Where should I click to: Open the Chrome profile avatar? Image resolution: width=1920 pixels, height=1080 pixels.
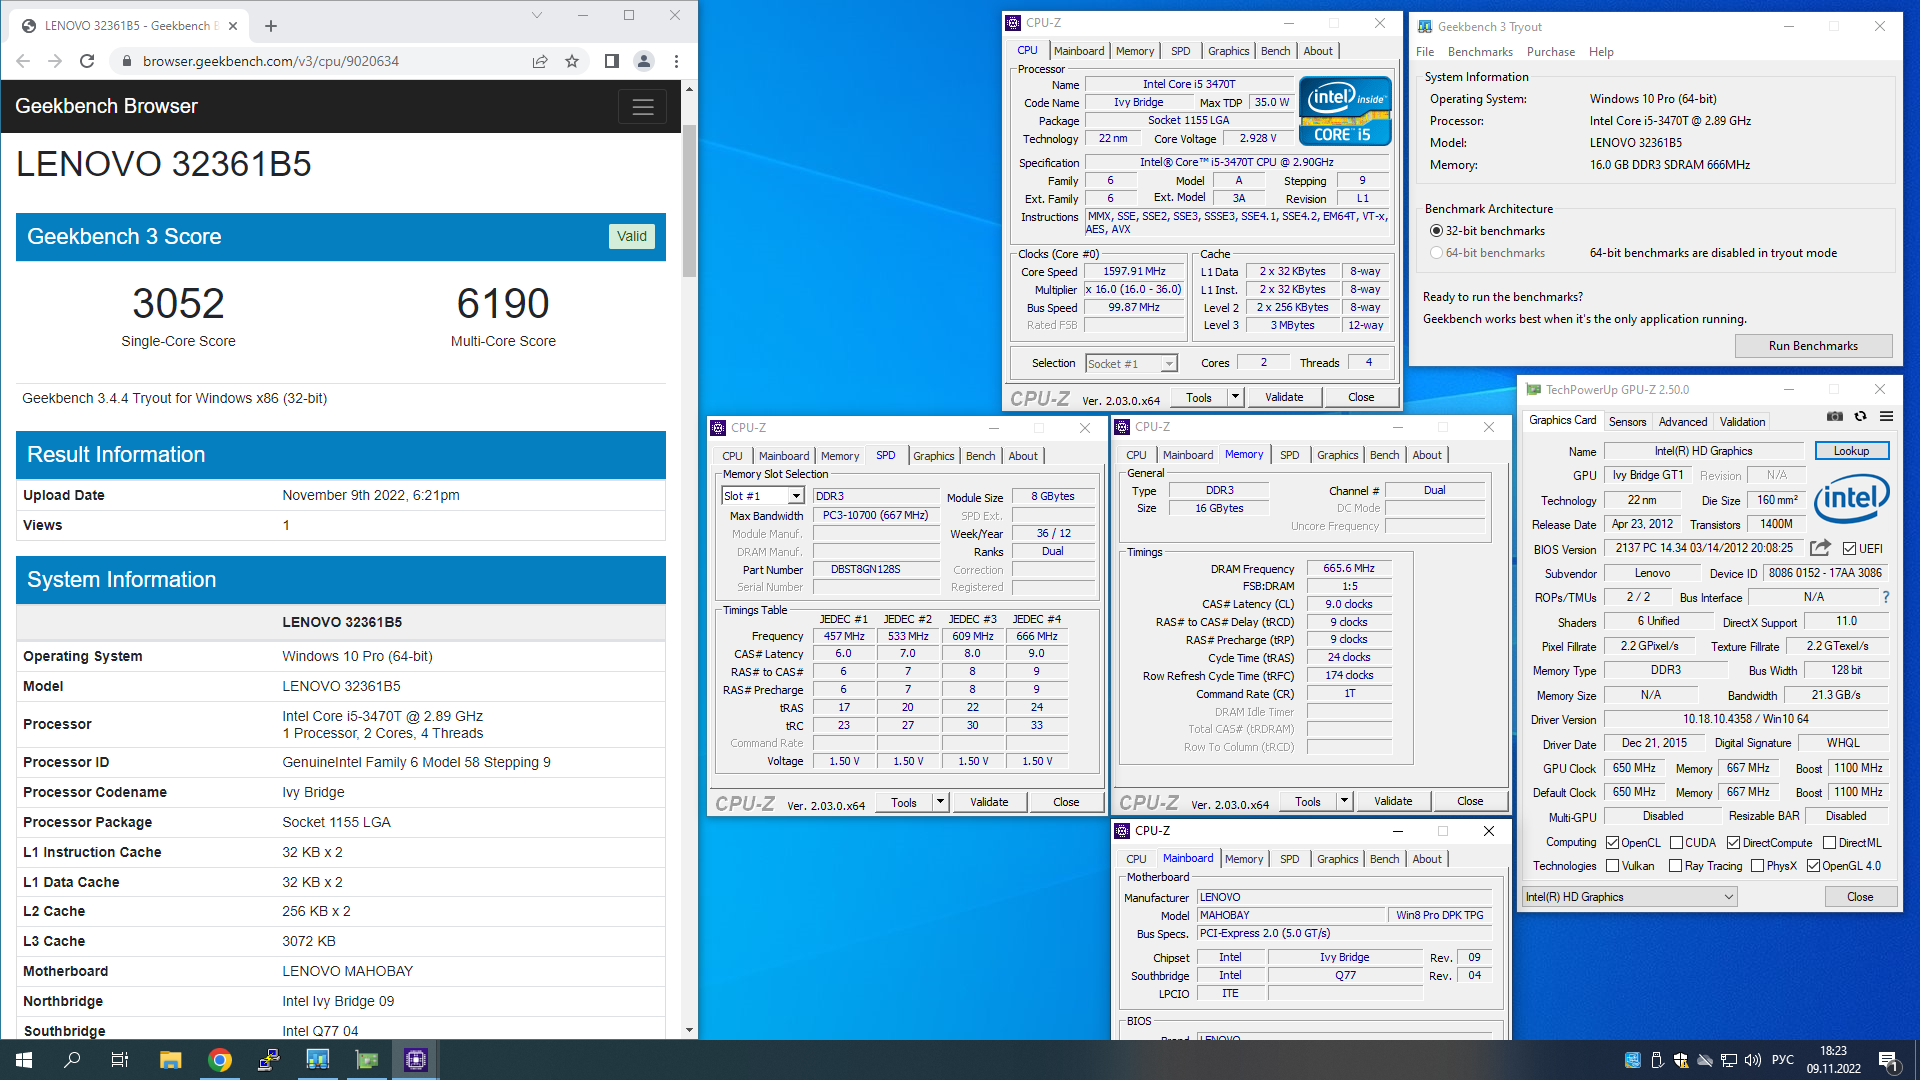[644, 61]
